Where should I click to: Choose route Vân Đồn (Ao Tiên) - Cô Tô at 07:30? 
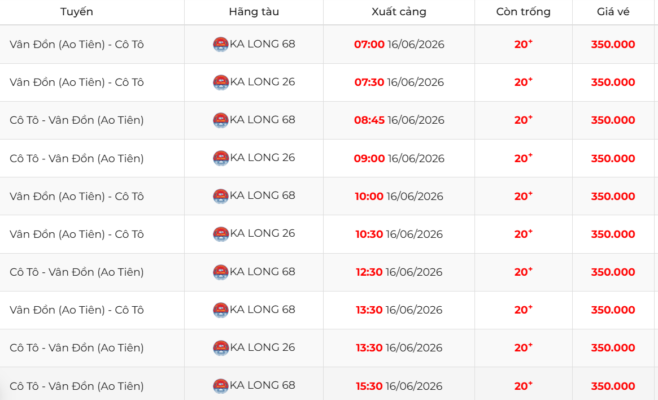[x=77, y=82]
